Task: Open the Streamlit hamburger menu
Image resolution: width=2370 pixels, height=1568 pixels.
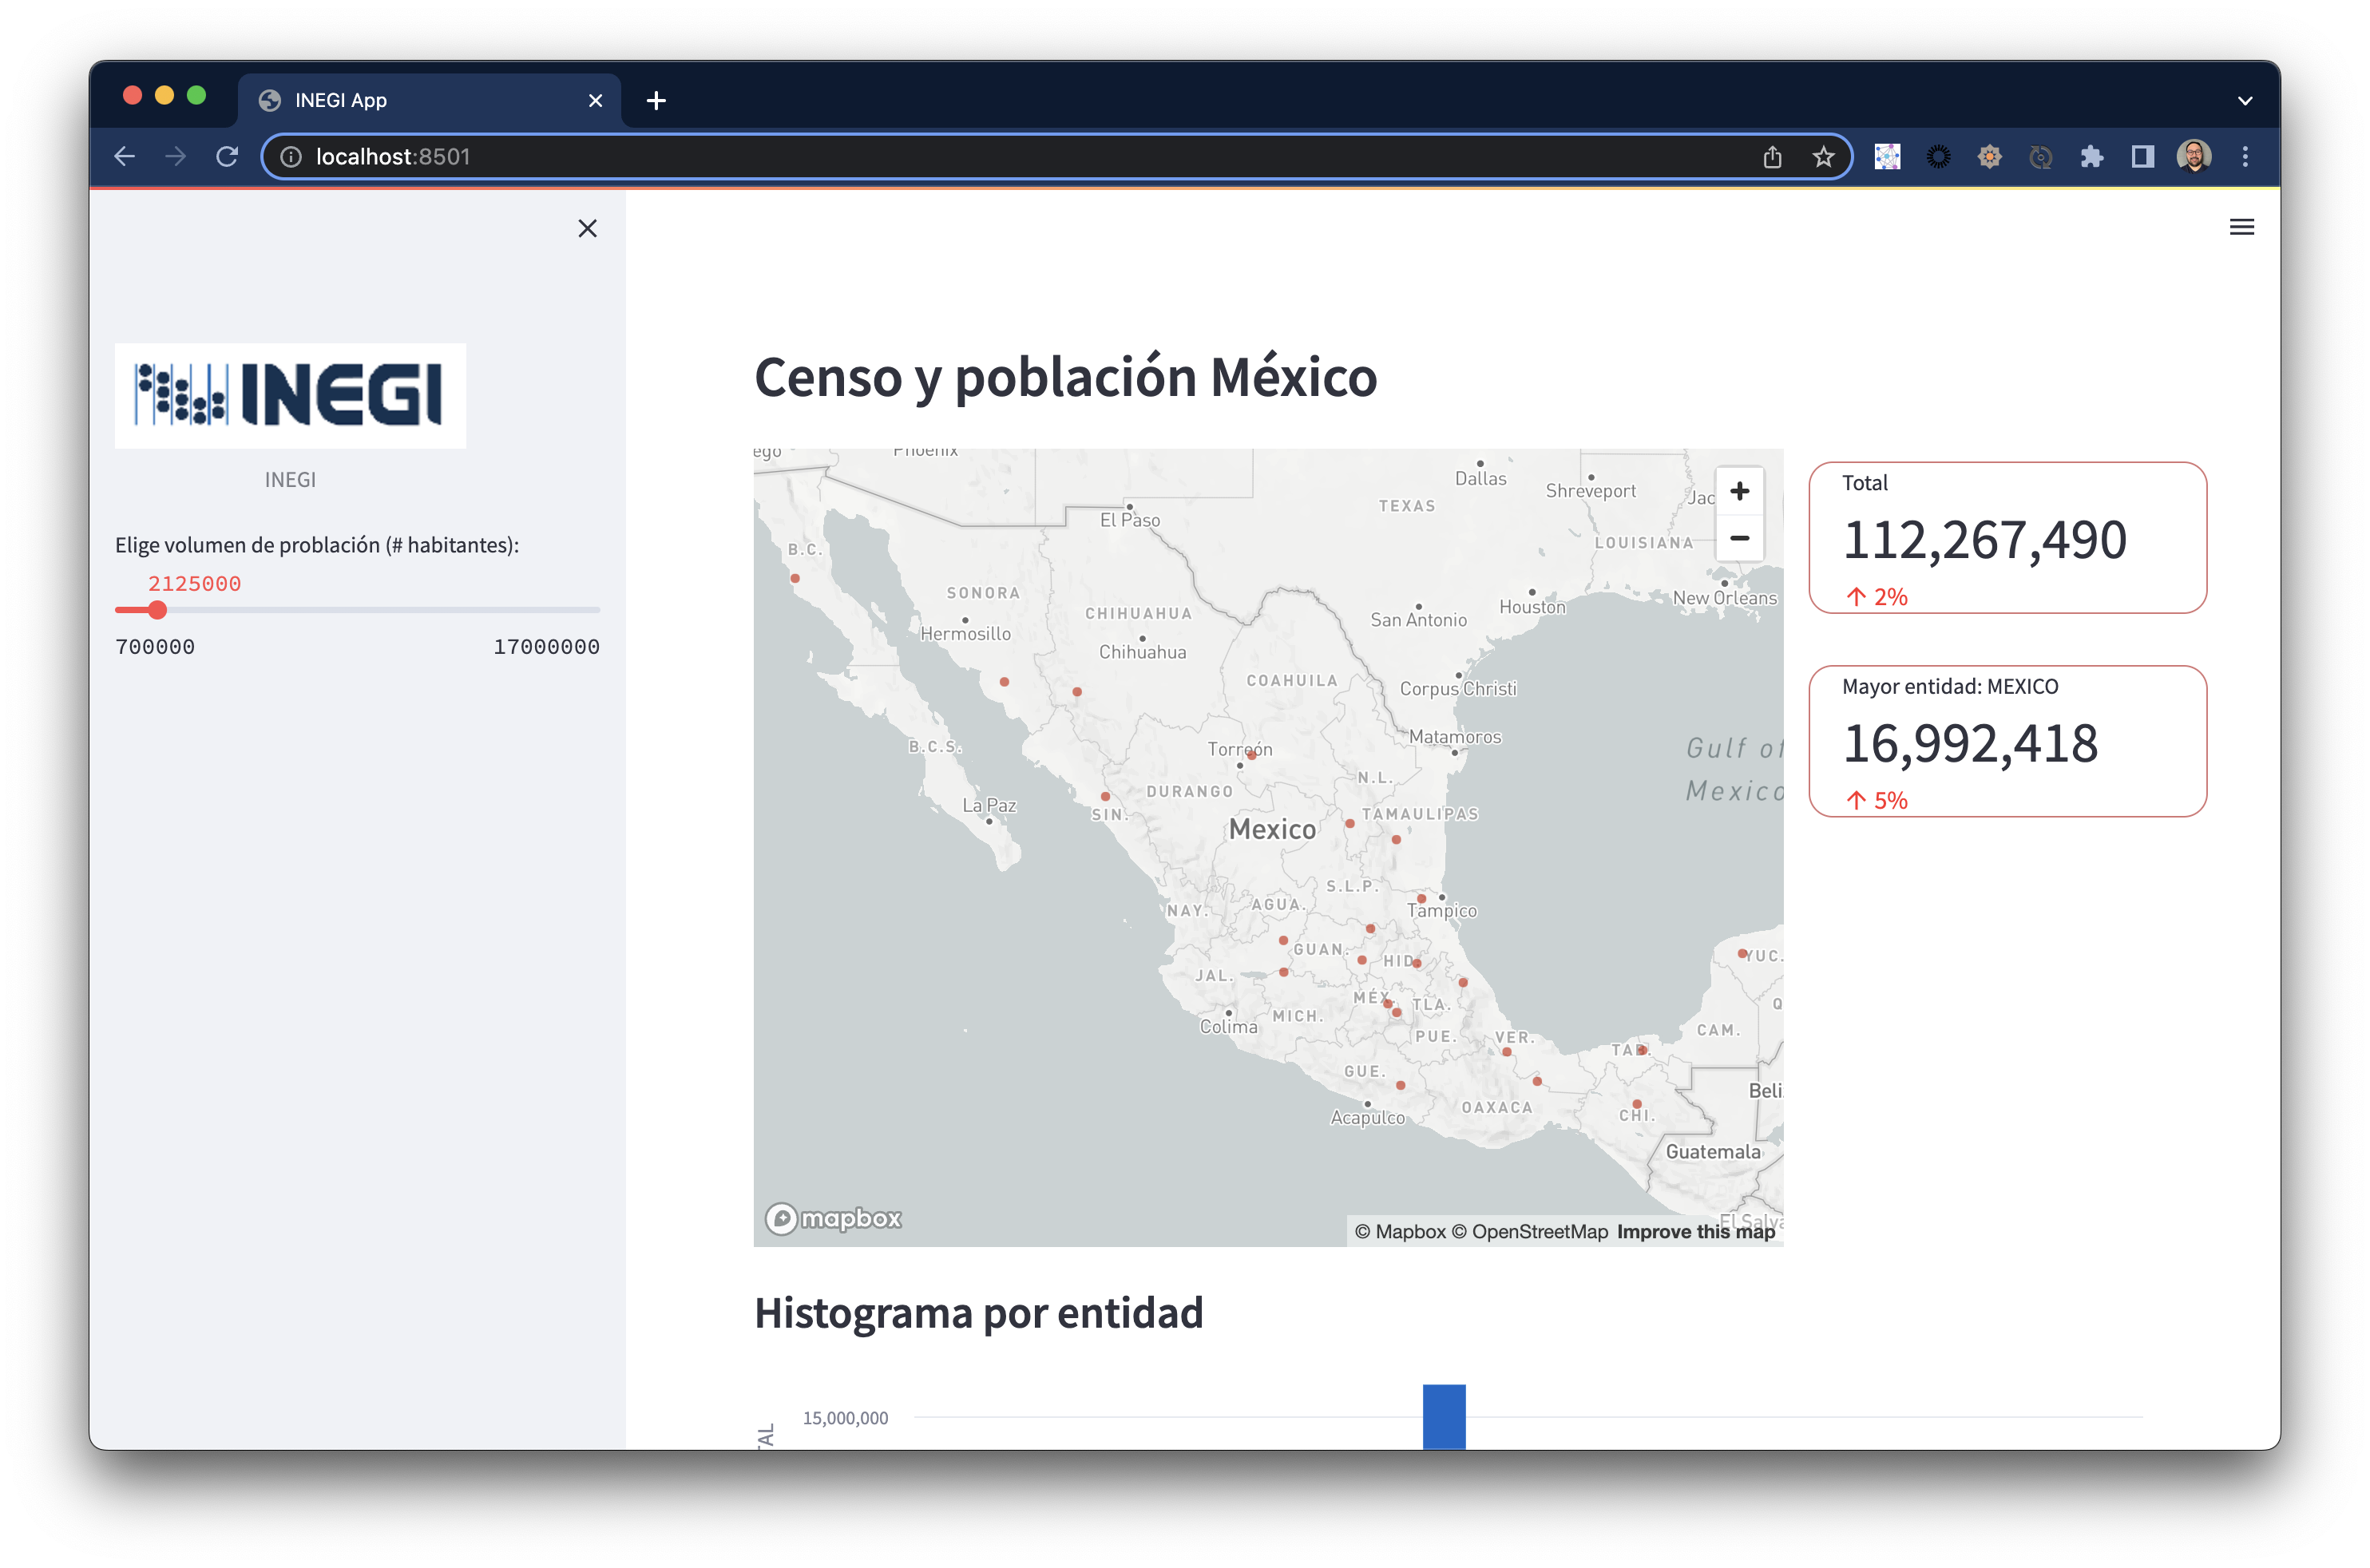Action: click(x=2242, y=227)
